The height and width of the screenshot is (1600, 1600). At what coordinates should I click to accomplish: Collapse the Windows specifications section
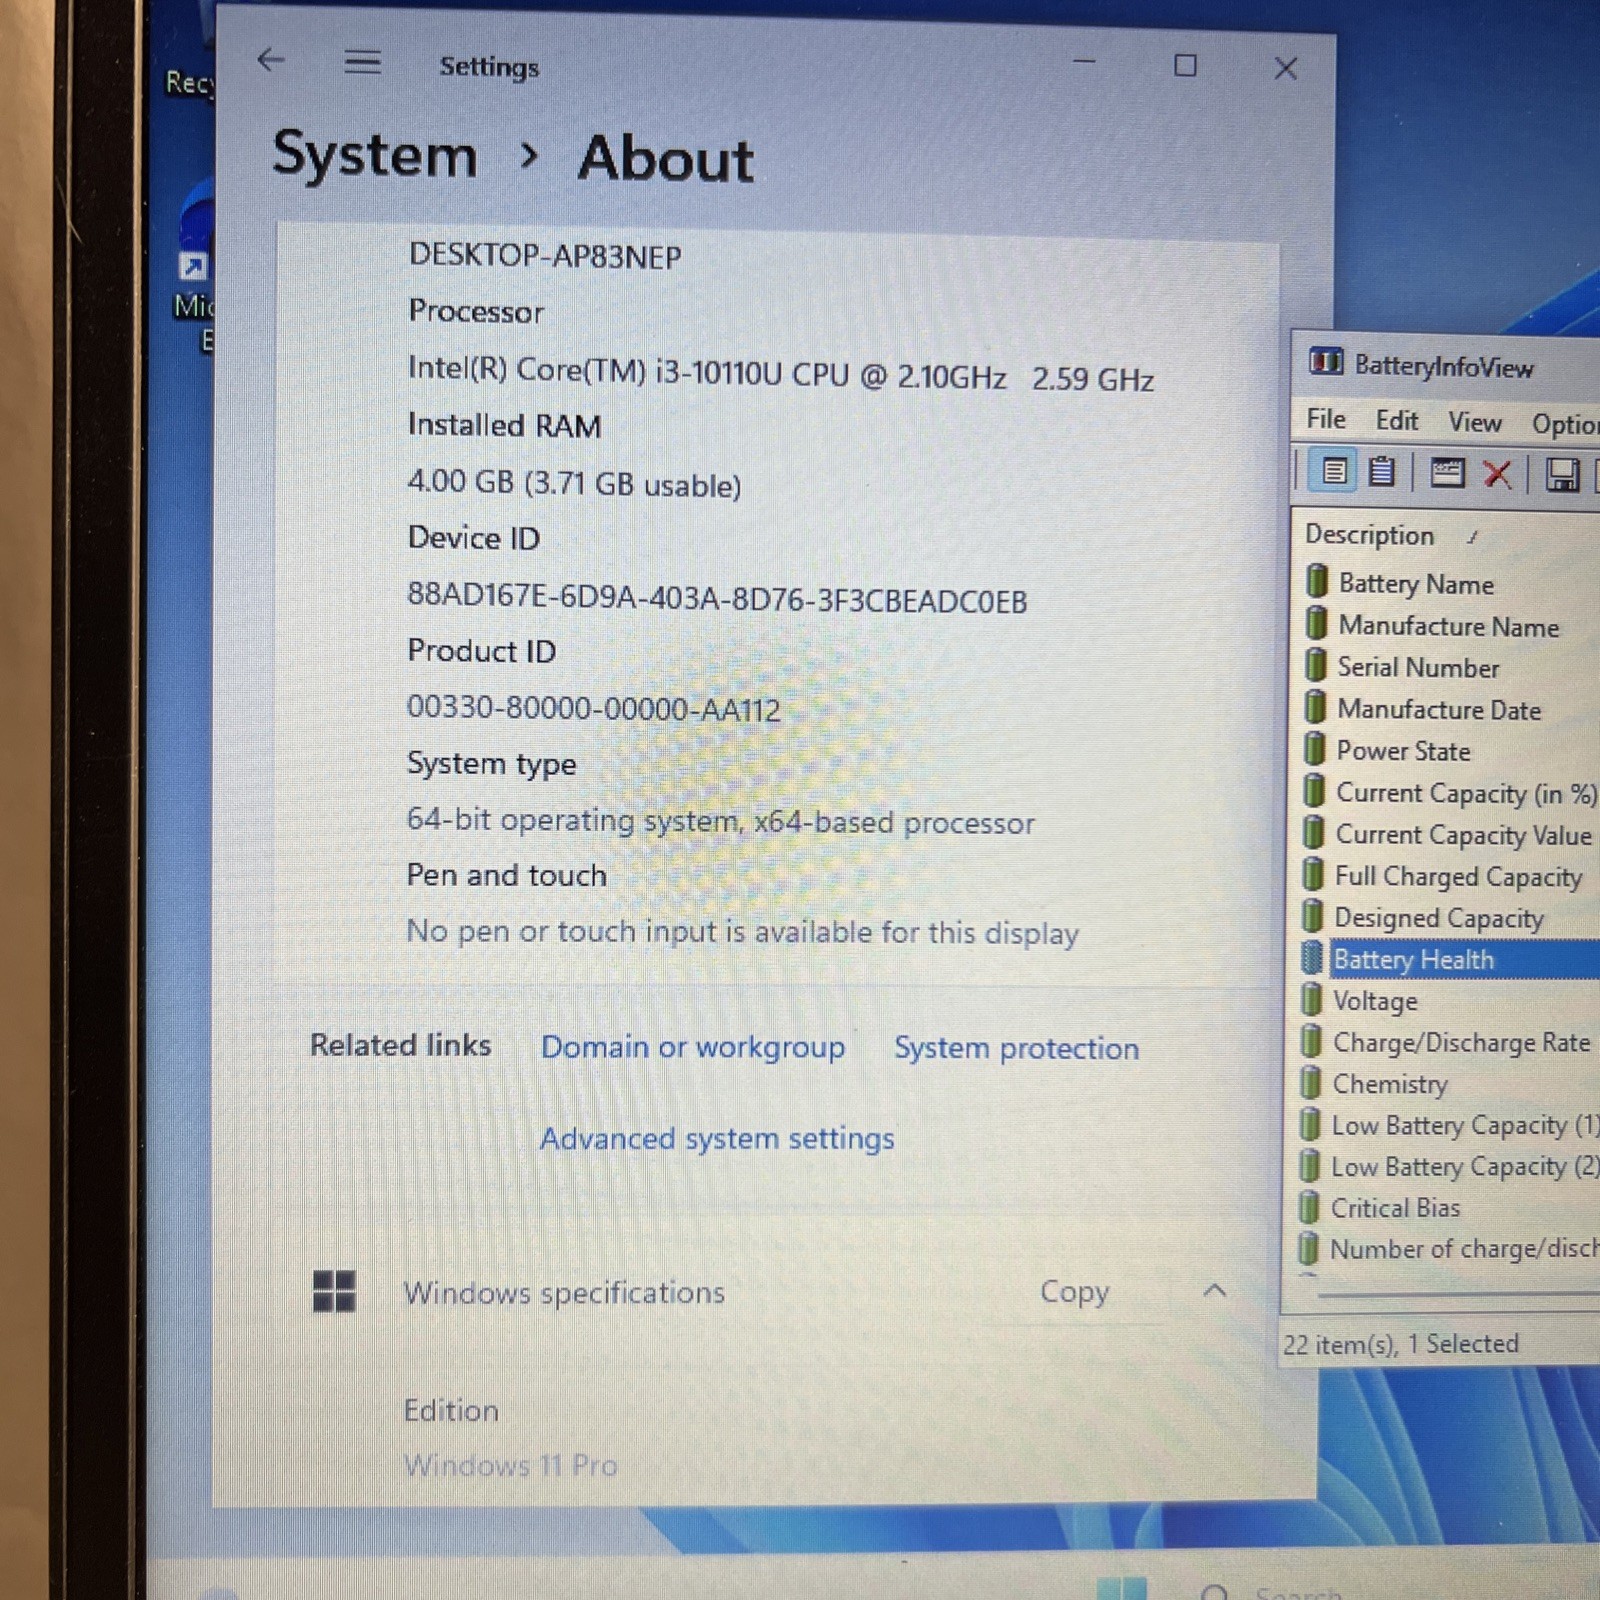pos(1214,1290)
